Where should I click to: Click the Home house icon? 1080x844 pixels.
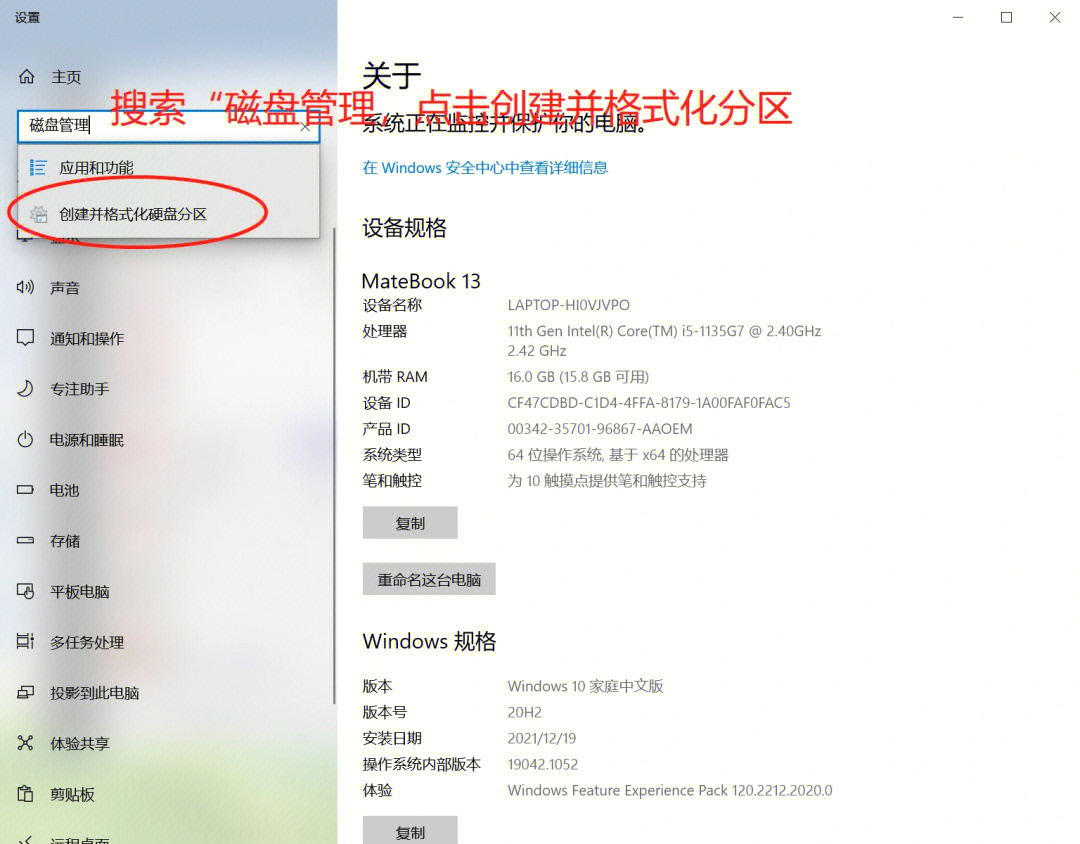pos(26,76)
